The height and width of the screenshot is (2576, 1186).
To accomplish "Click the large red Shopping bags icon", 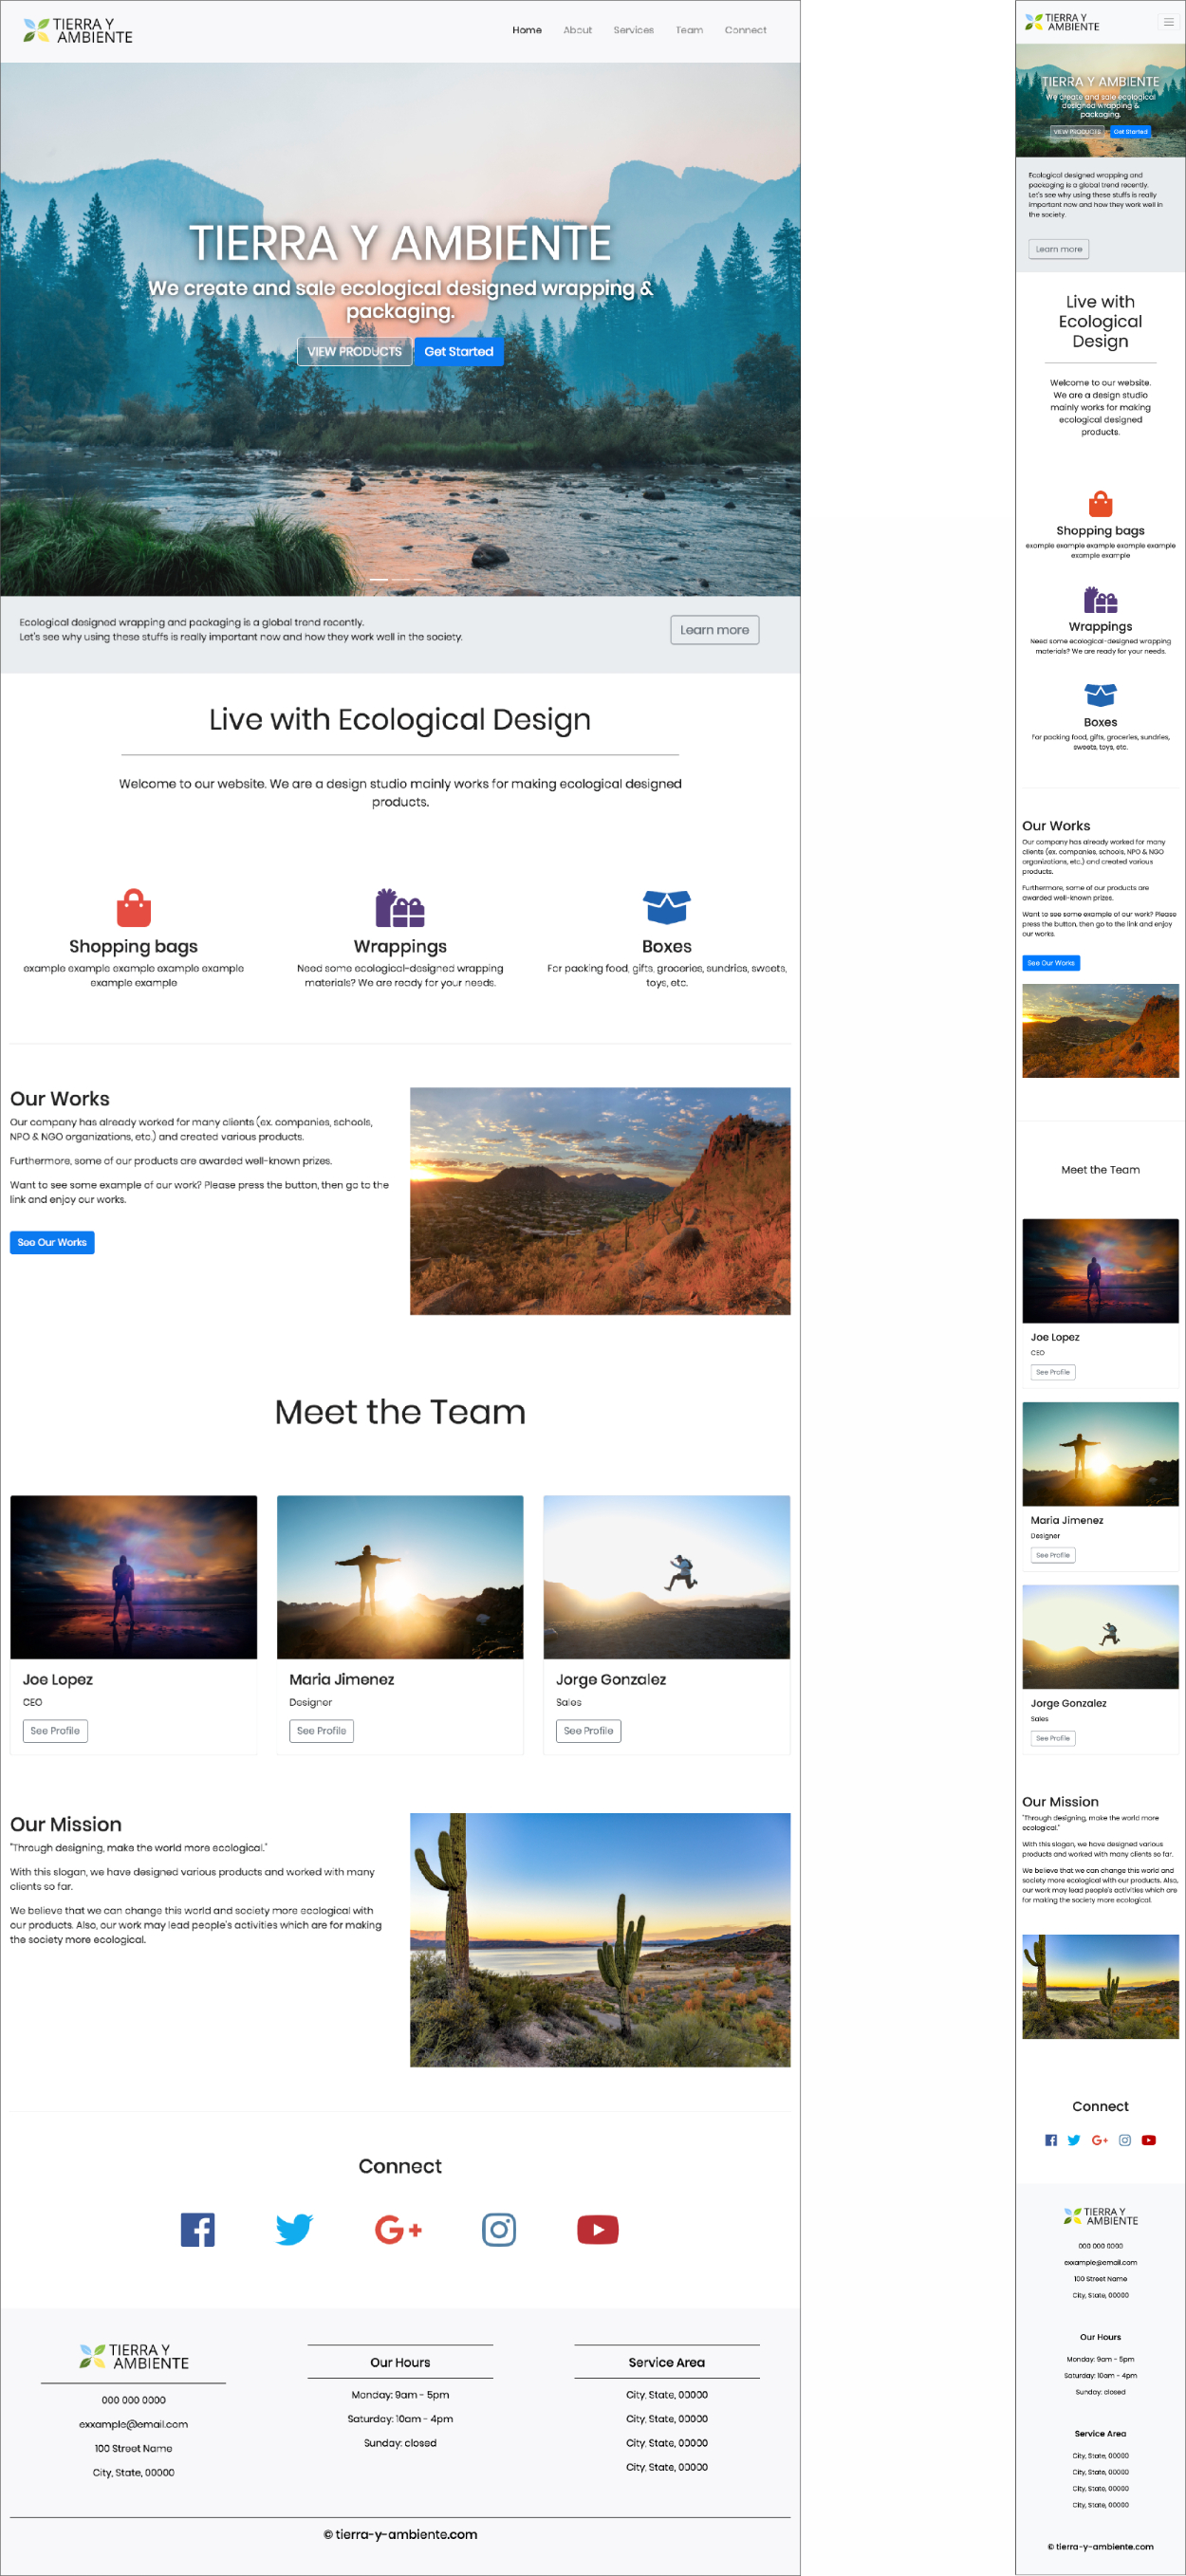I will click(133, 908).
